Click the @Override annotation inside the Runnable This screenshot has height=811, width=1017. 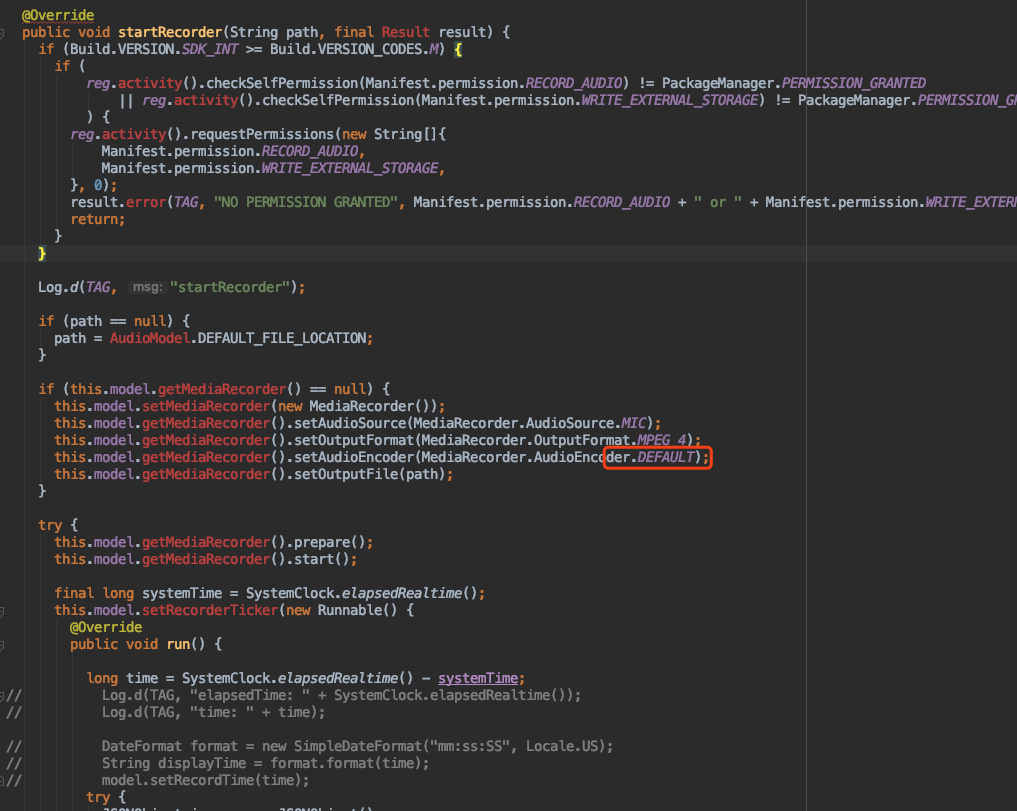(x=106, y=626)
